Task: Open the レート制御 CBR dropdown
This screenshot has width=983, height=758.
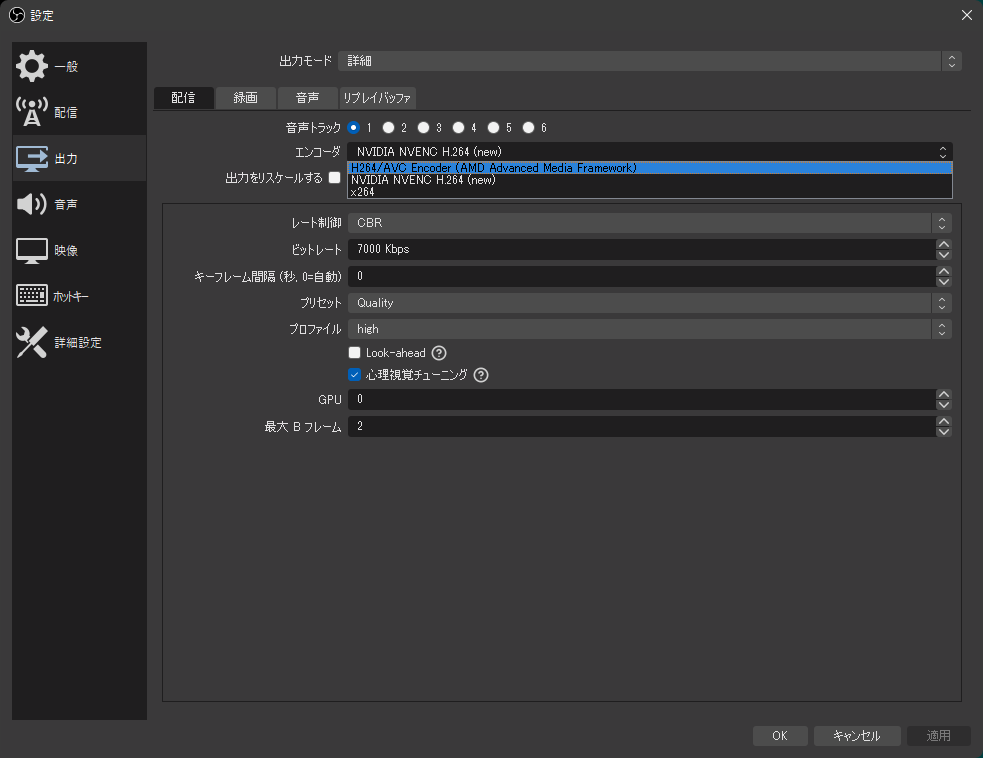Action: [x=650, y=223]
